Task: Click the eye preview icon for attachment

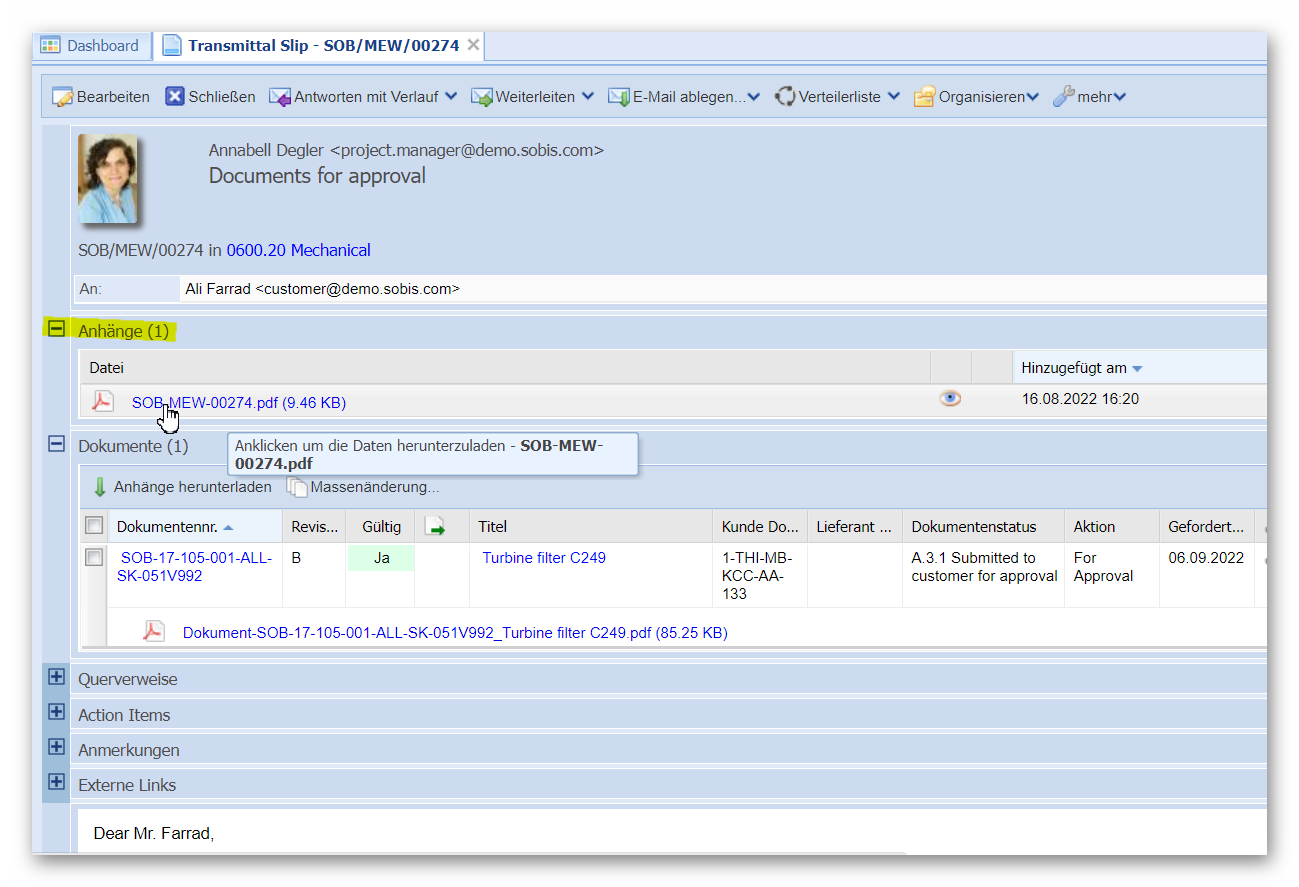Action: point(950,399)
